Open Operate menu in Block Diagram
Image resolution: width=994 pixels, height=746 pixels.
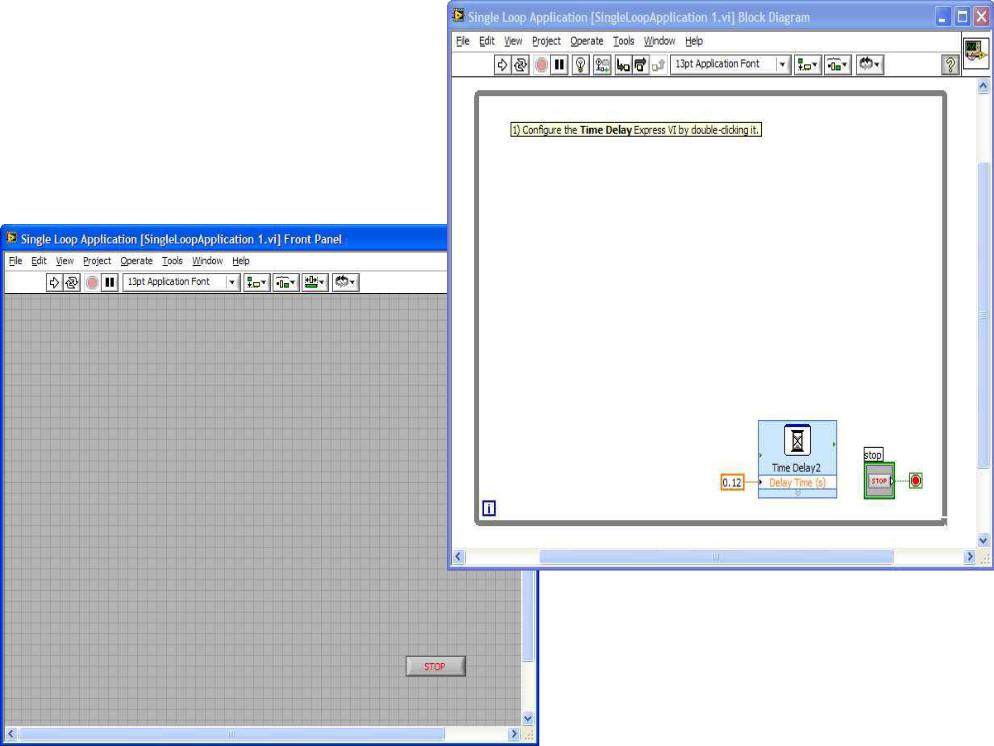click(x=587, y=41)
